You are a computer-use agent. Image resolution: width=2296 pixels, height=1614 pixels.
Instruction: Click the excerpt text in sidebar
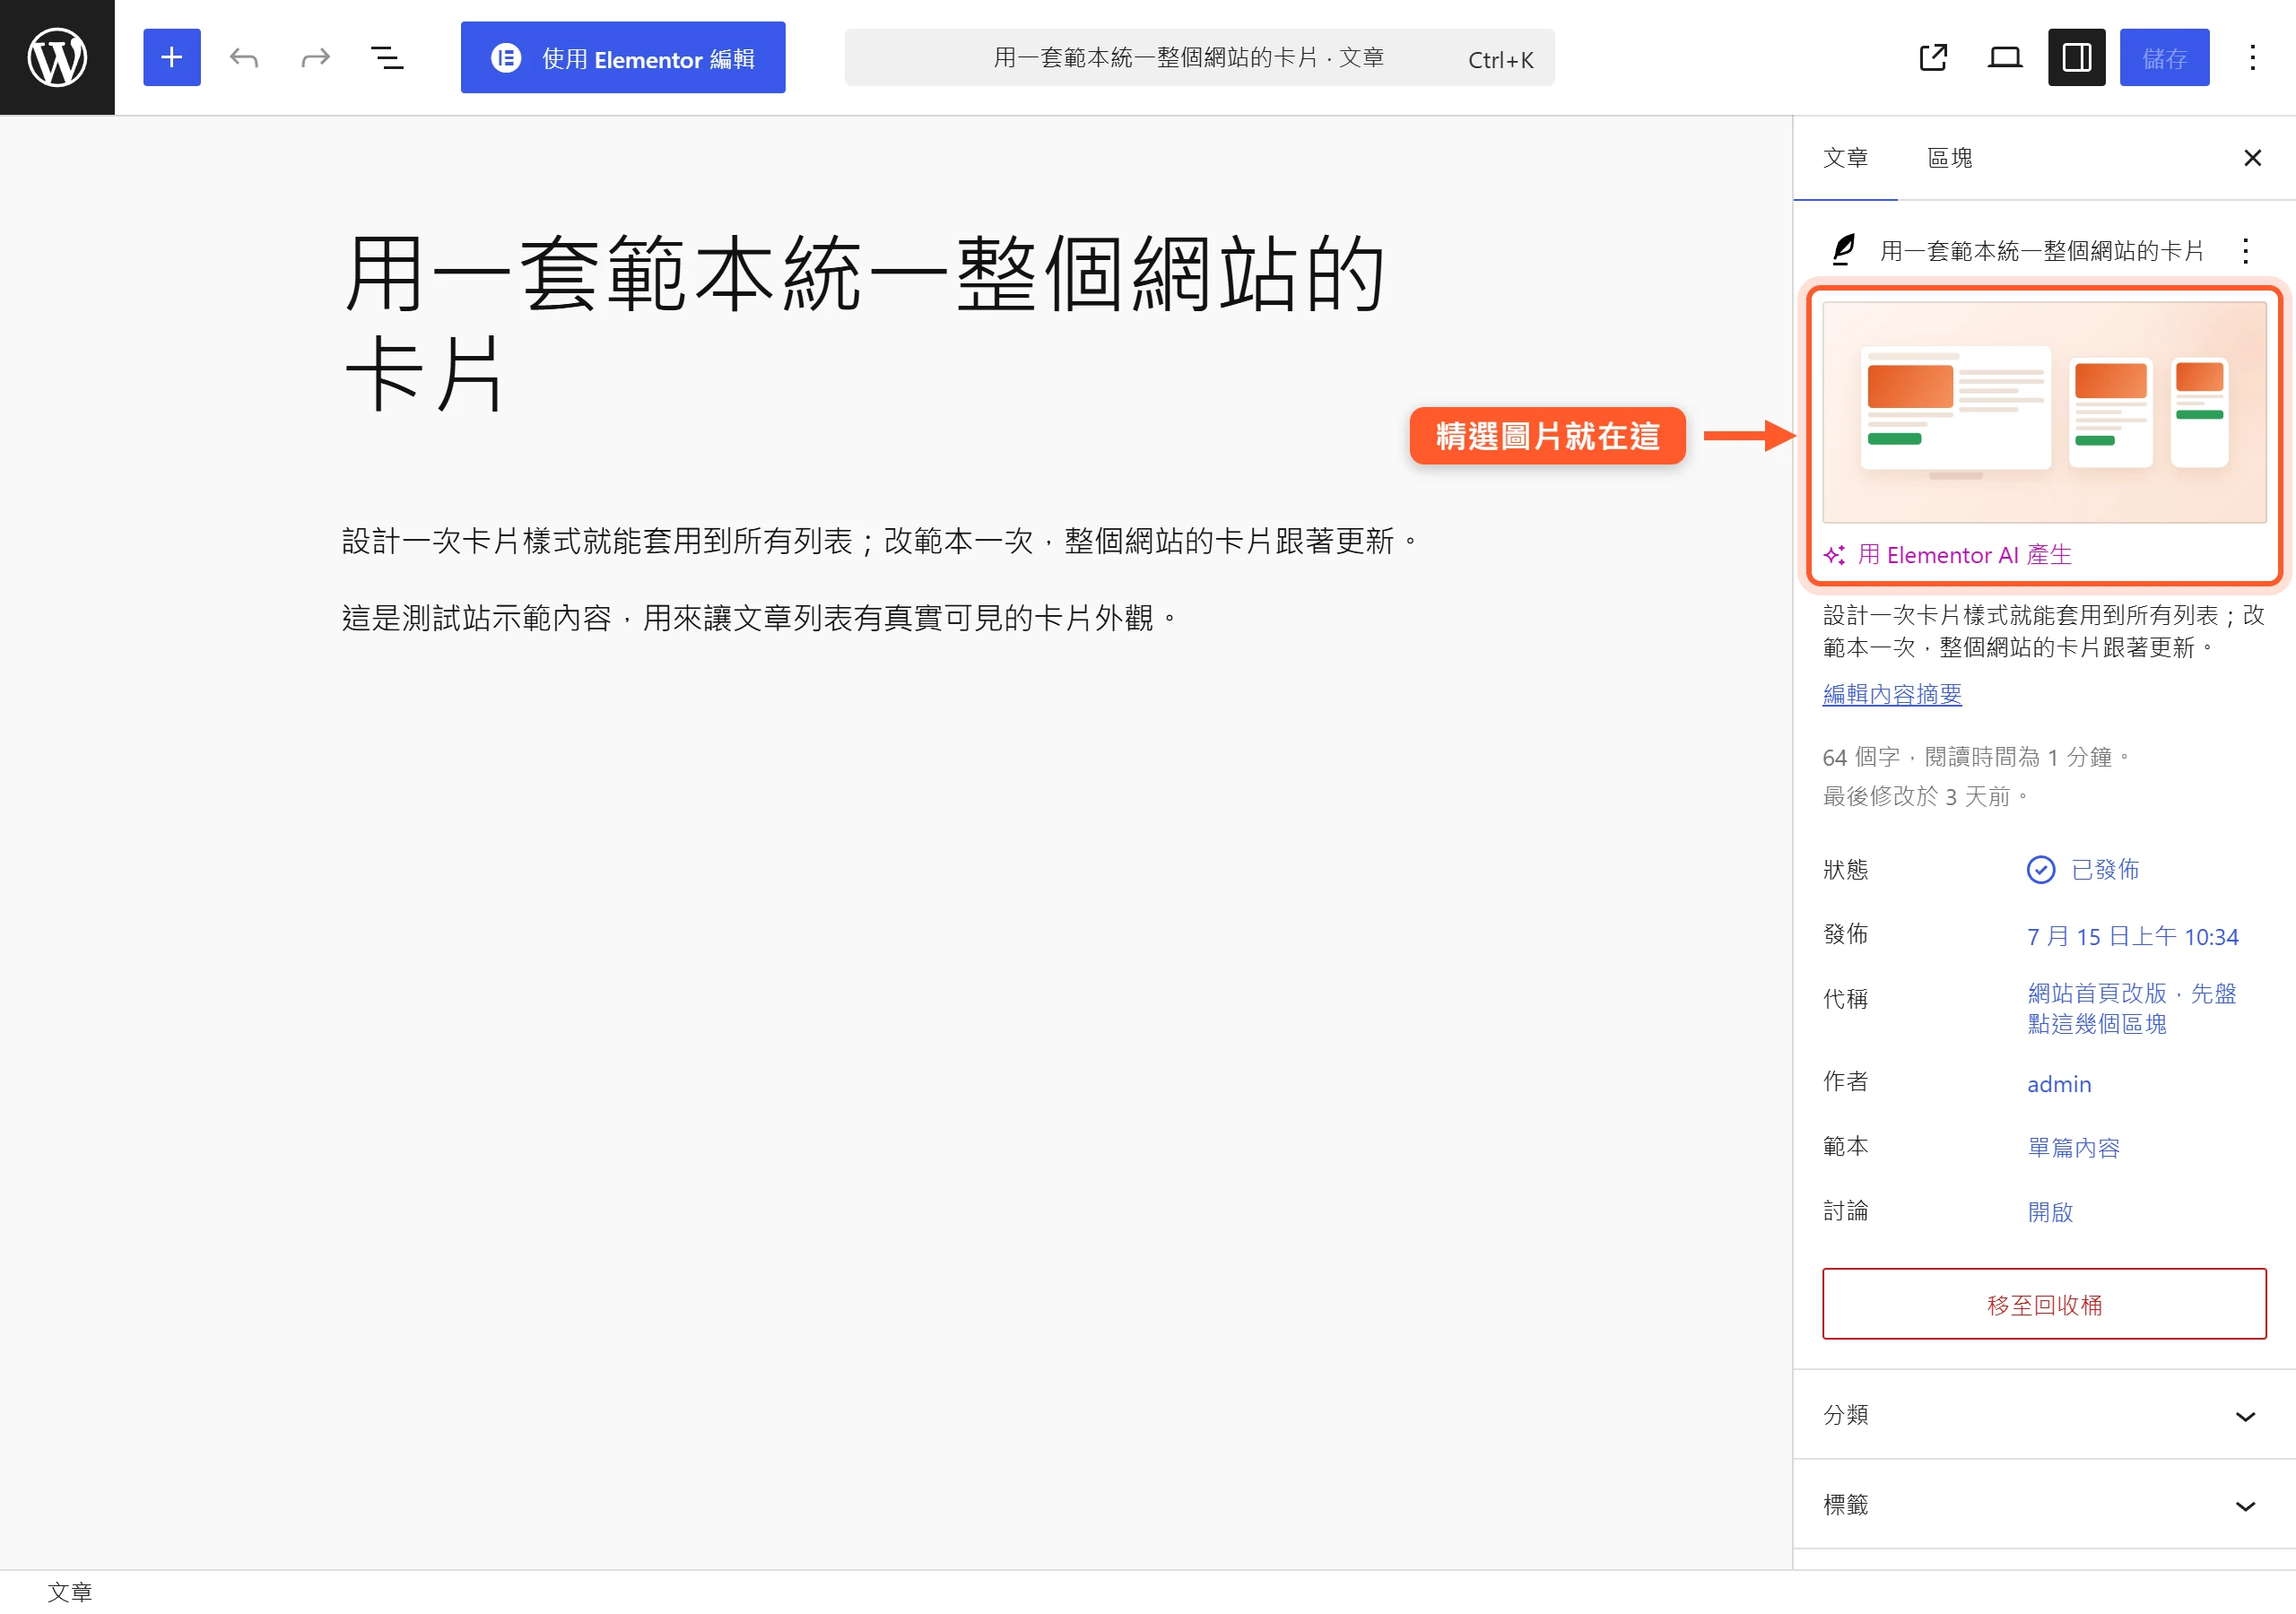coord(2044,631)
